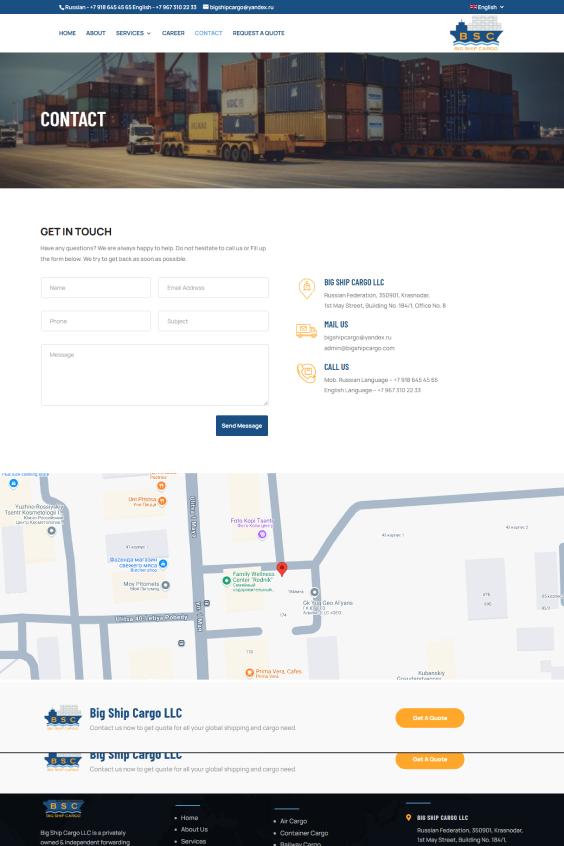
Task: Click the admin@bigshipcargo.com email address
Action: coord(359,348)
